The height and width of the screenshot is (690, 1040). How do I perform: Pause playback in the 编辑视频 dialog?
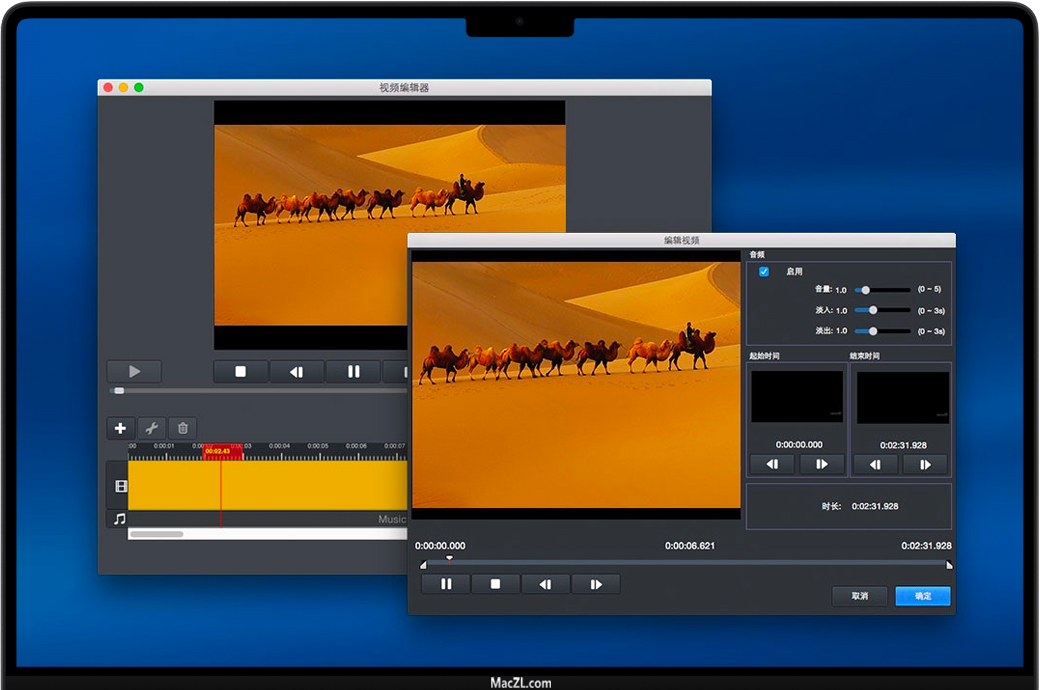click(446, 584)
